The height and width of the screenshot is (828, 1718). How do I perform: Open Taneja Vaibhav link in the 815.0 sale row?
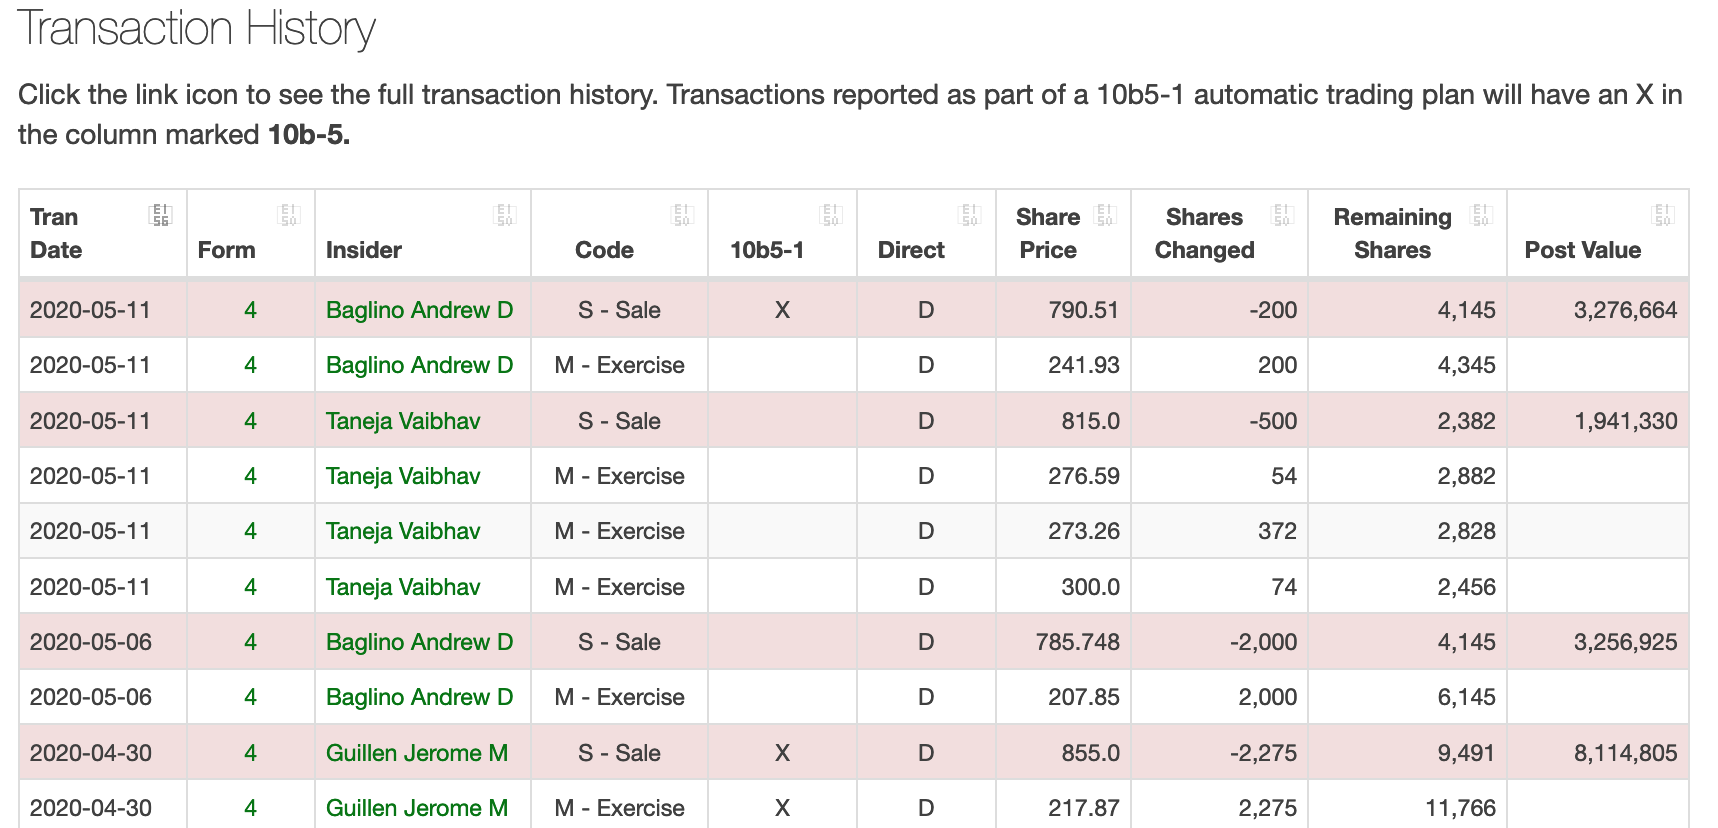(403, 421)
